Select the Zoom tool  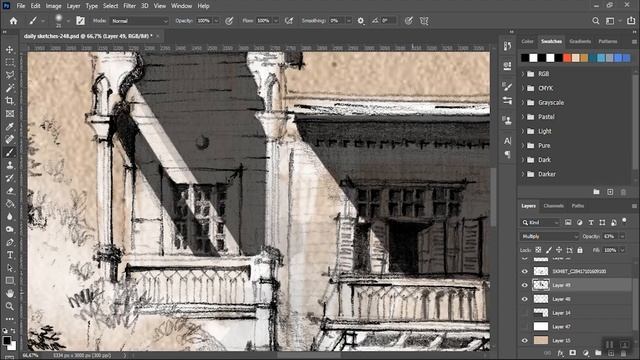10,306
